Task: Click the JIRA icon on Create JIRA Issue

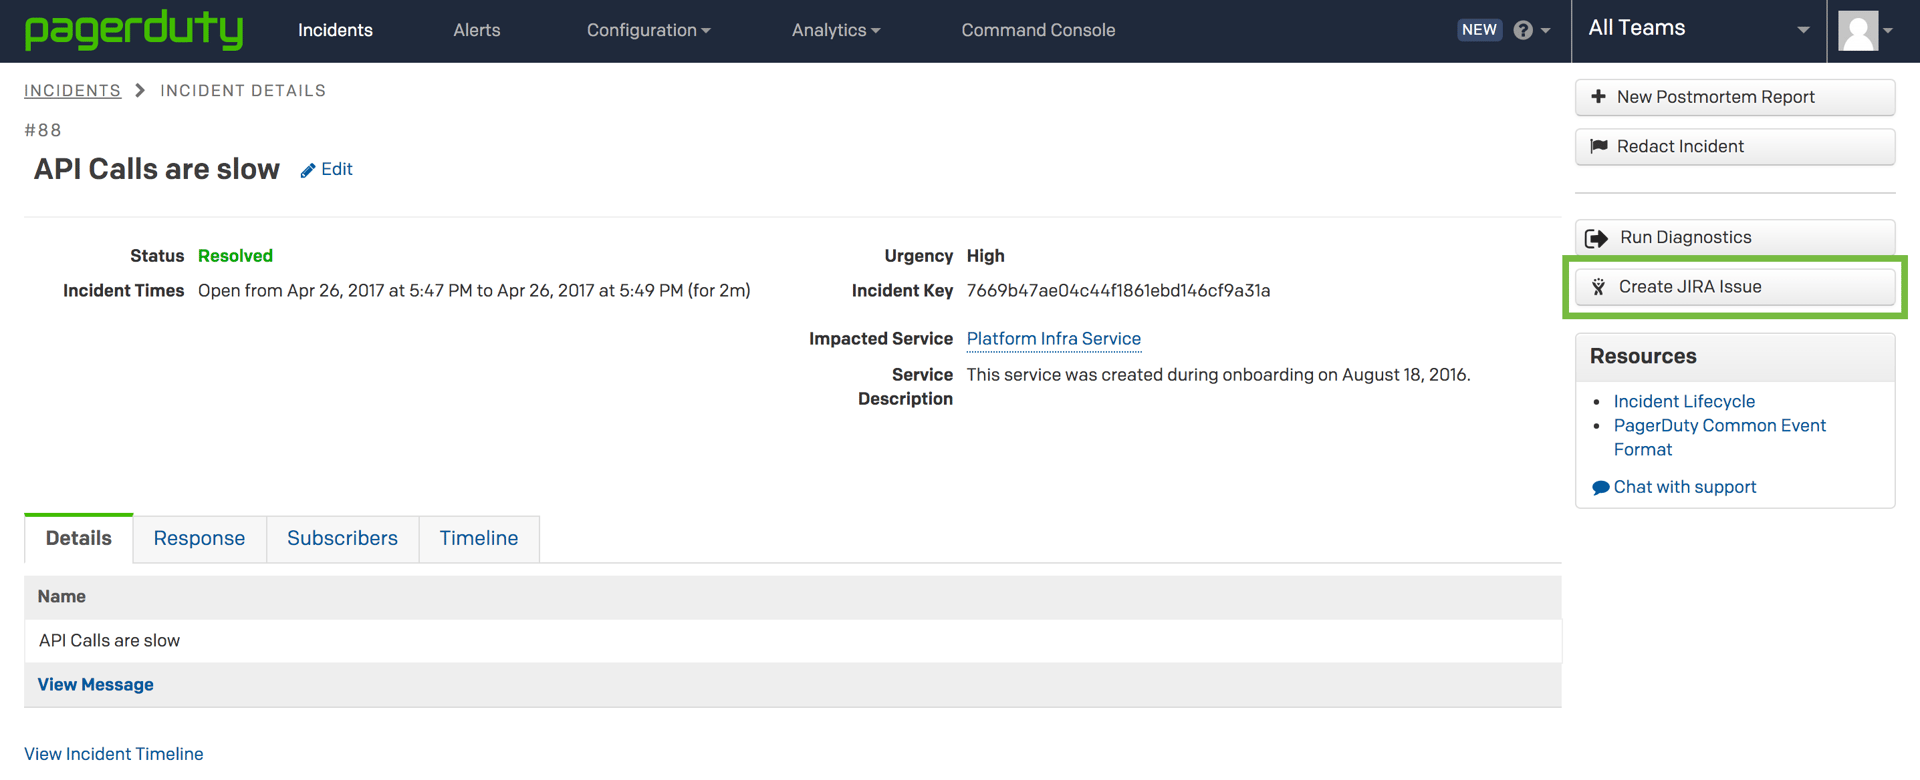Action: (1598, 287)
